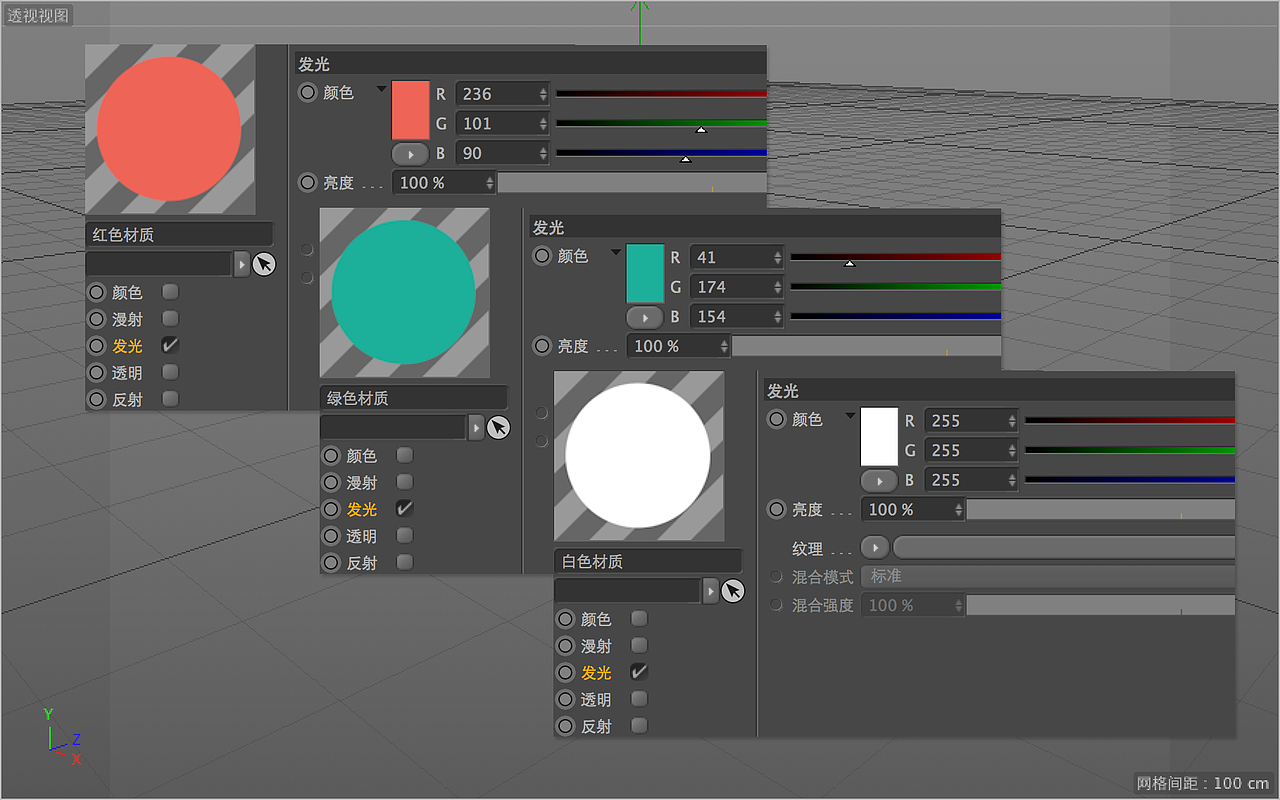The image size is (1280, 800).
Task: Click the G value field showing 174
Action: (x=737, y=287)
